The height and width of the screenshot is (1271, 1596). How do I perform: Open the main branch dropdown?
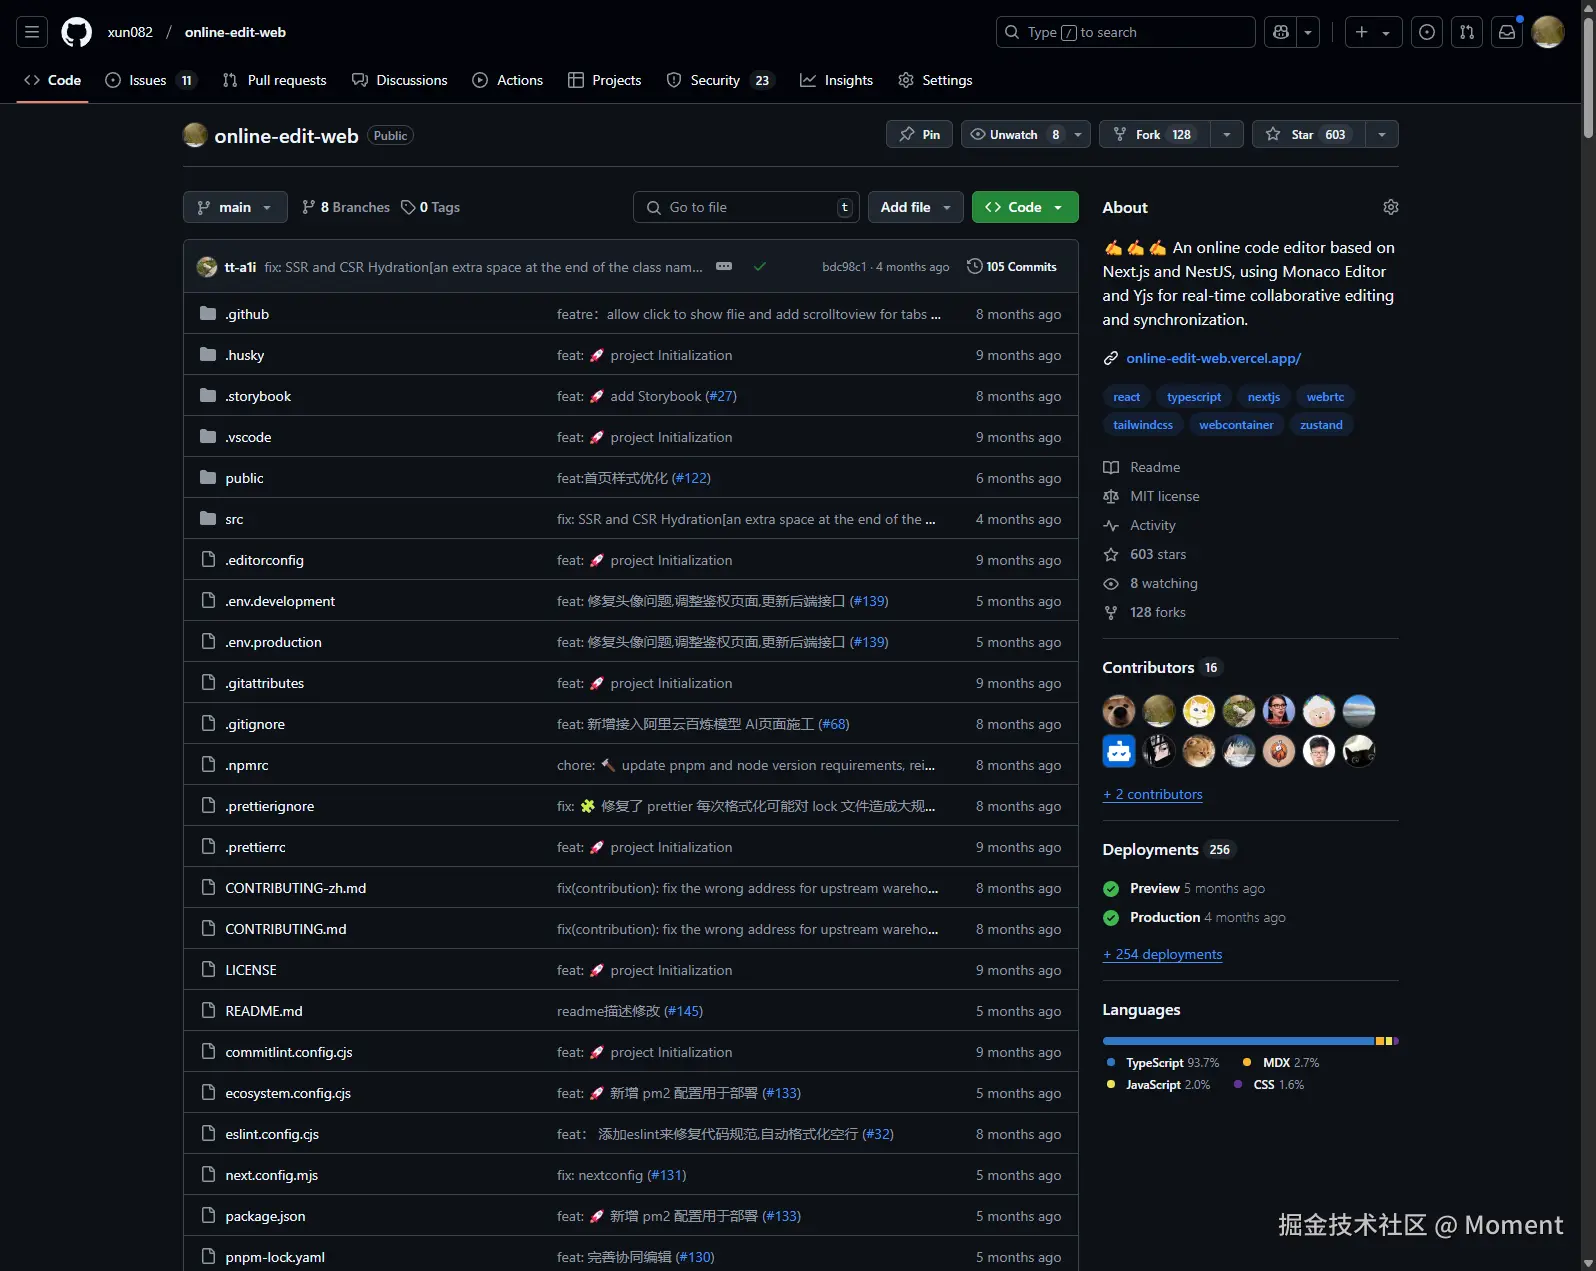click(x=235, y=207)
